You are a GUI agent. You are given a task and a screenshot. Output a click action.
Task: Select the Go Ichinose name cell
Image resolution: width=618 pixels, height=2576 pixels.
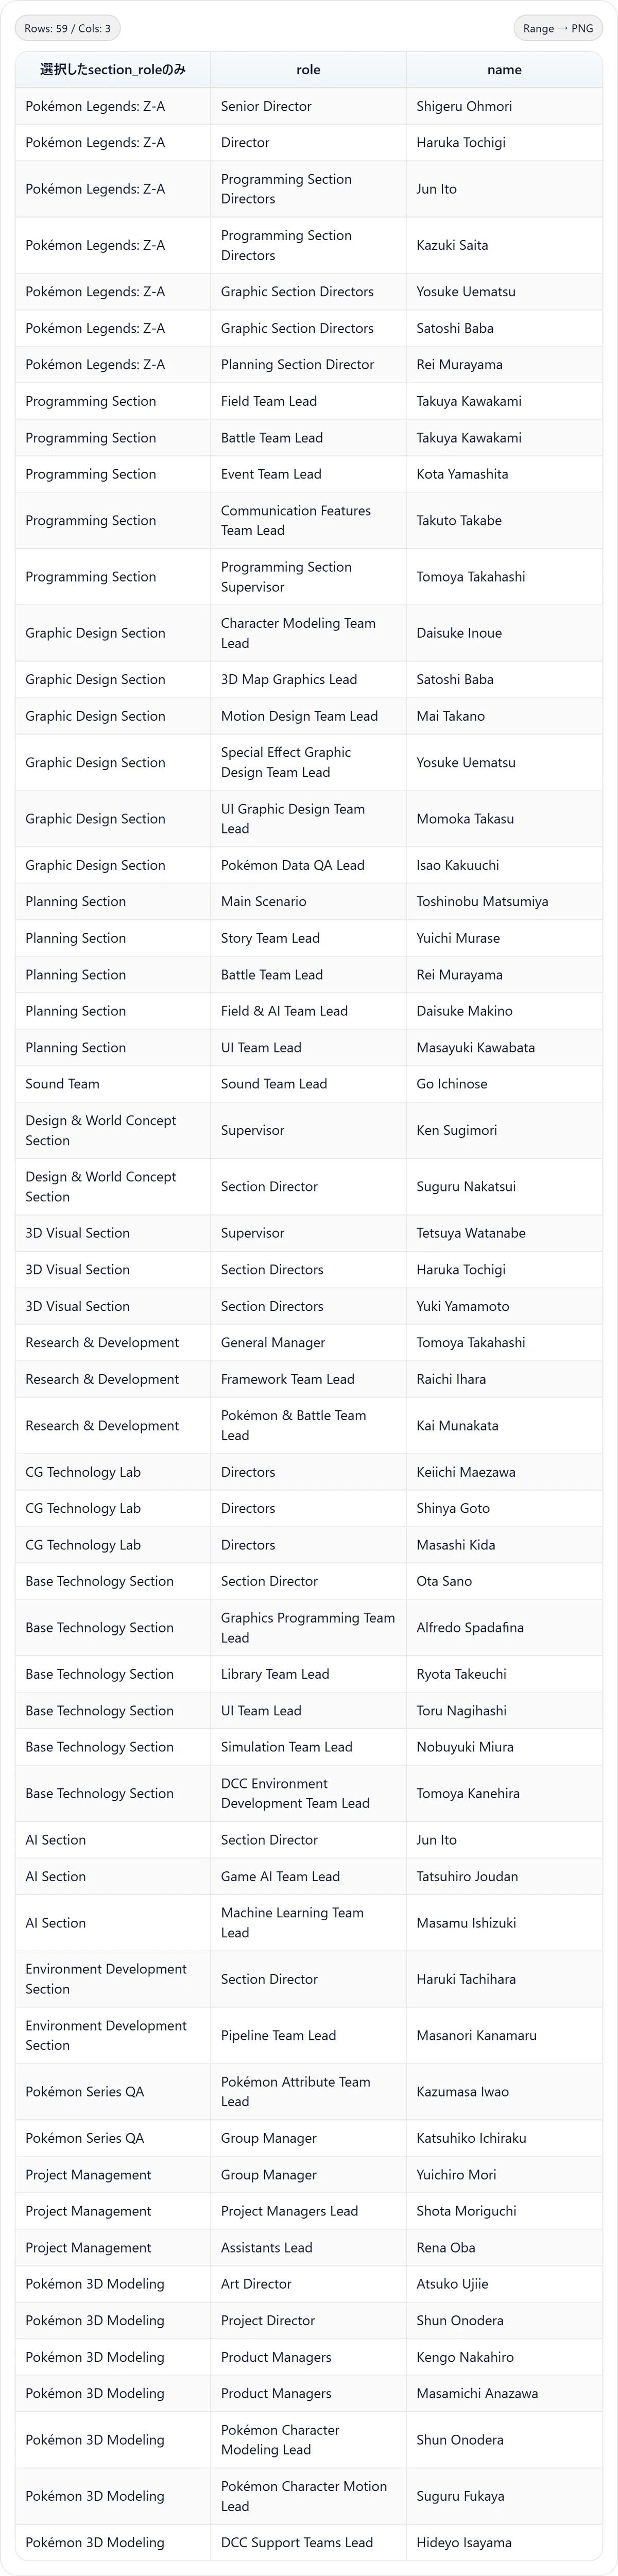504,1084
